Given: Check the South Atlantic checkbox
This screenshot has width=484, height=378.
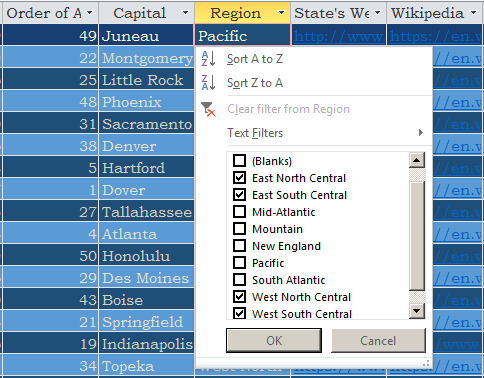Looking at the screenshot, I should point(239,280).
